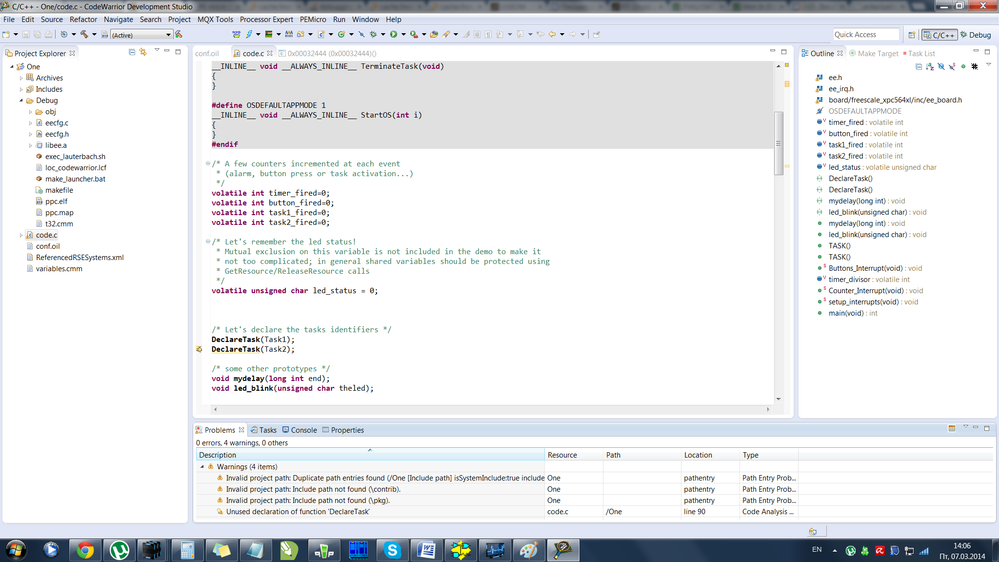Viewport: 999px width, 562px height.
Task: Click into the Quick Access field
Action: point(865,34)
